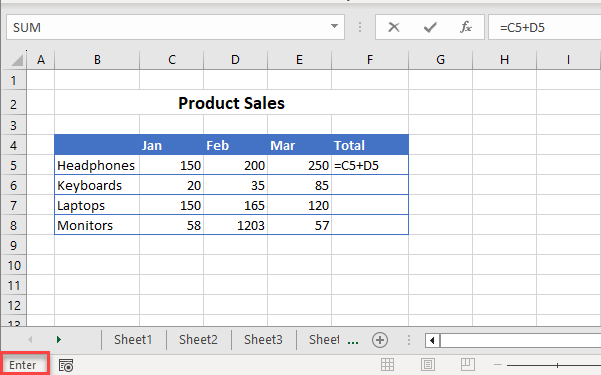This screenshot has width=601, height=375.
Task: Click the zoom out minus button
Action: (x=498, y=365)
